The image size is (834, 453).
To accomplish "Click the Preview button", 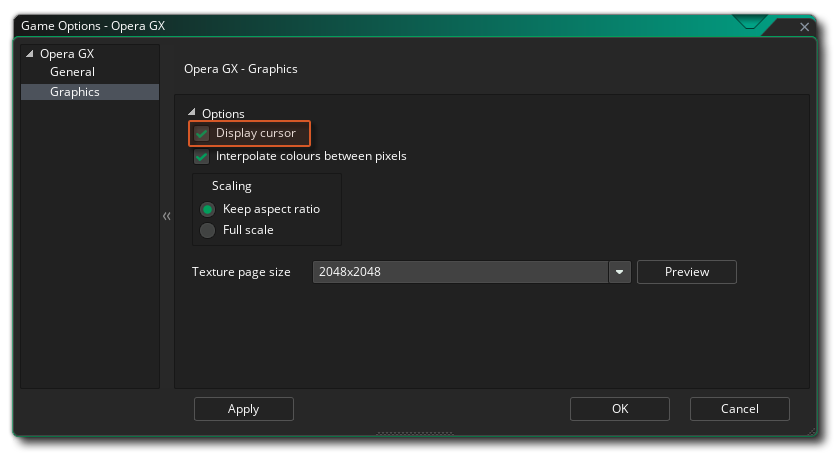I will coord(687,272).
